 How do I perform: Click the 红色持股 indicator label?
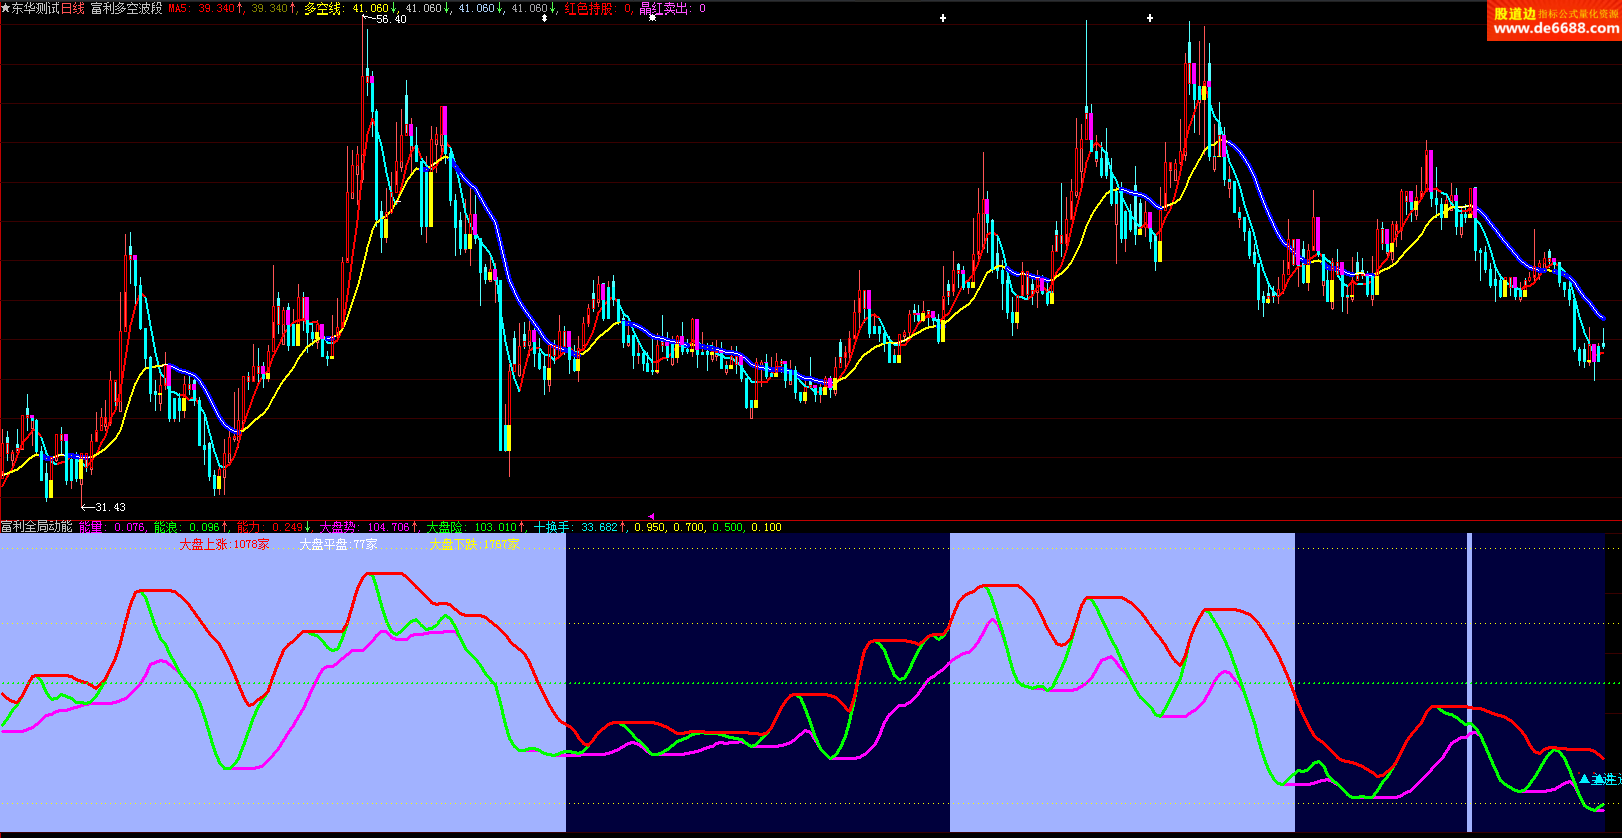pyautogui.click(x=588, y=8)
